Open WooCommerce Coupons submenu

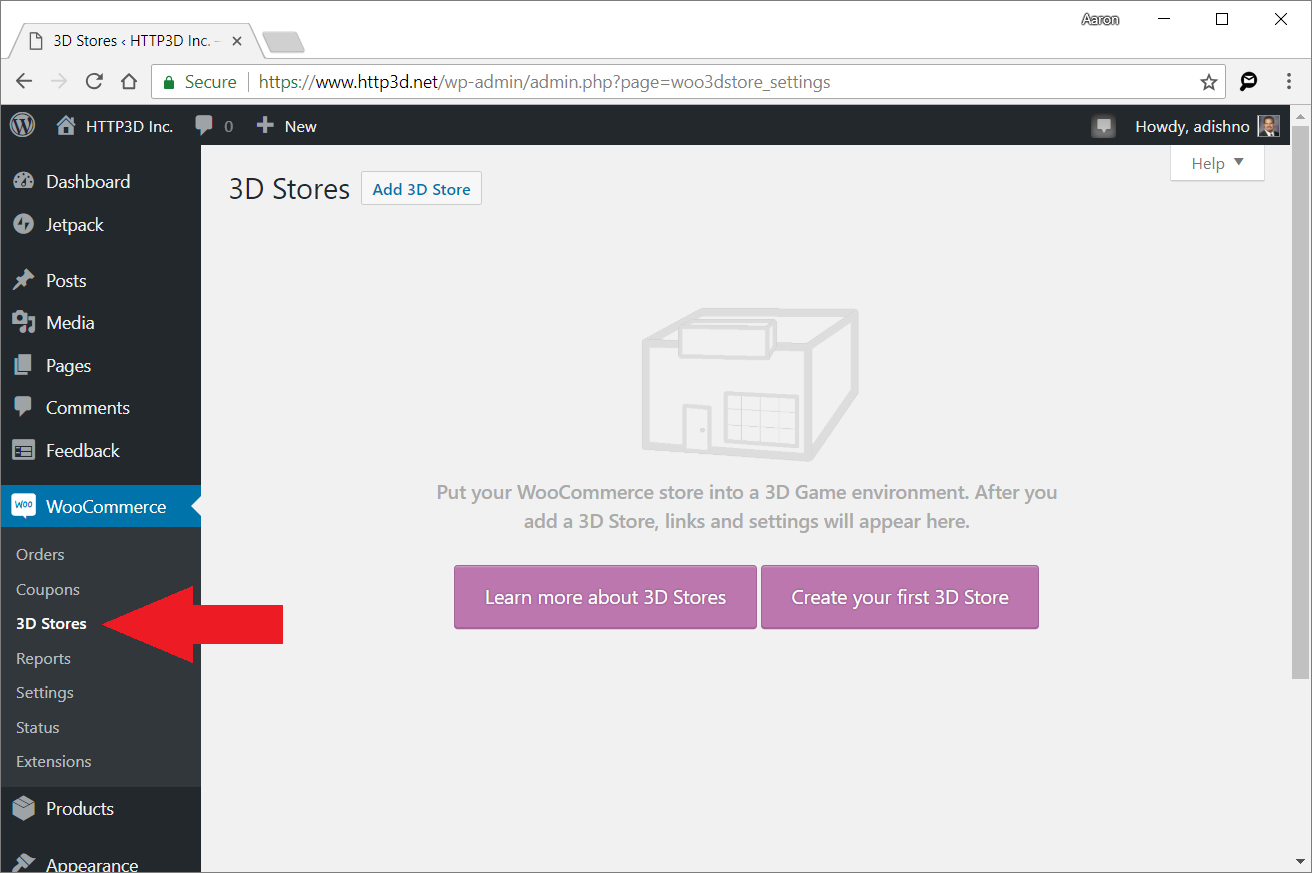(x=48, y=590)
